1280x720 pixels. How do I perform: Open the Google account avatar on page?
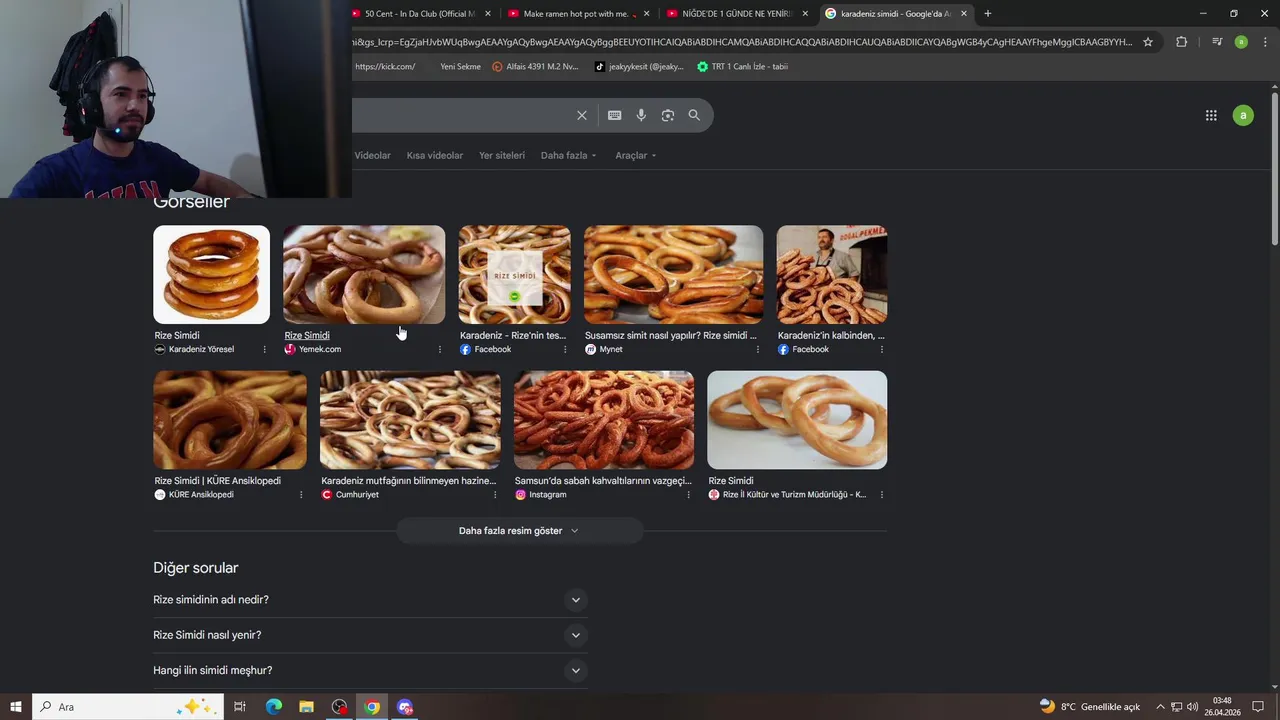coord(1243,115)
